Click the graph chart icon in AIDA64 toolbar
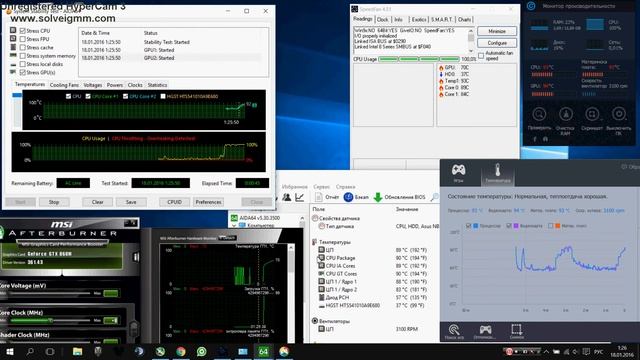This screenshot has width=640, height=360. [300, 198]
